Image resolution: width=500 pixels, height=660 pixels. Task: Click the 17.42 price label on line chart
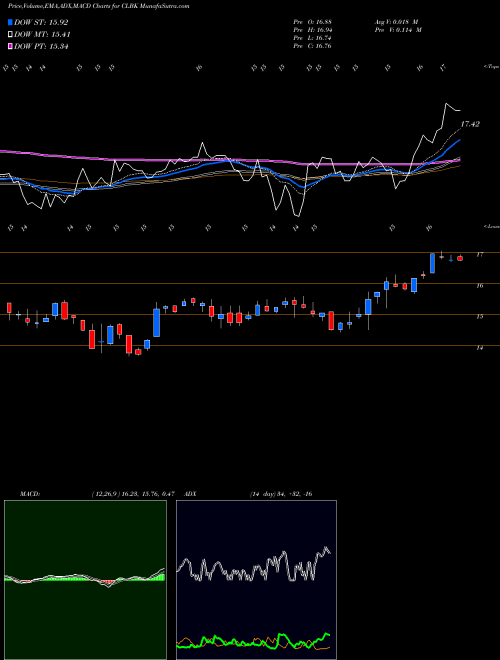click(x=470, y=124)
